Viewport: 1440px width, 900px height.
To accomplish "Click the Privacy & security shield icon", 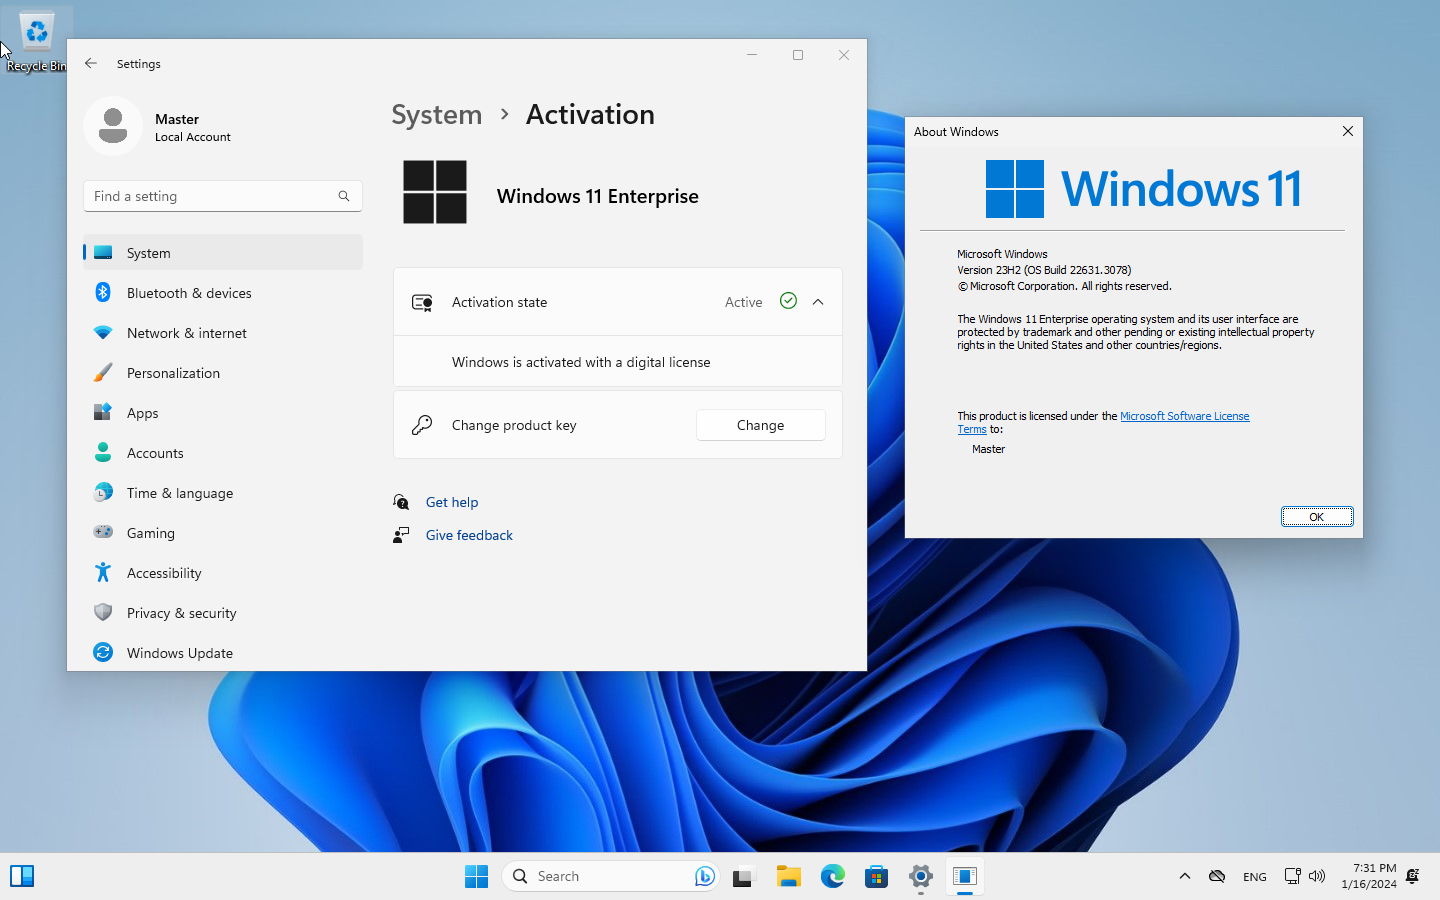I will coord(103,612).
